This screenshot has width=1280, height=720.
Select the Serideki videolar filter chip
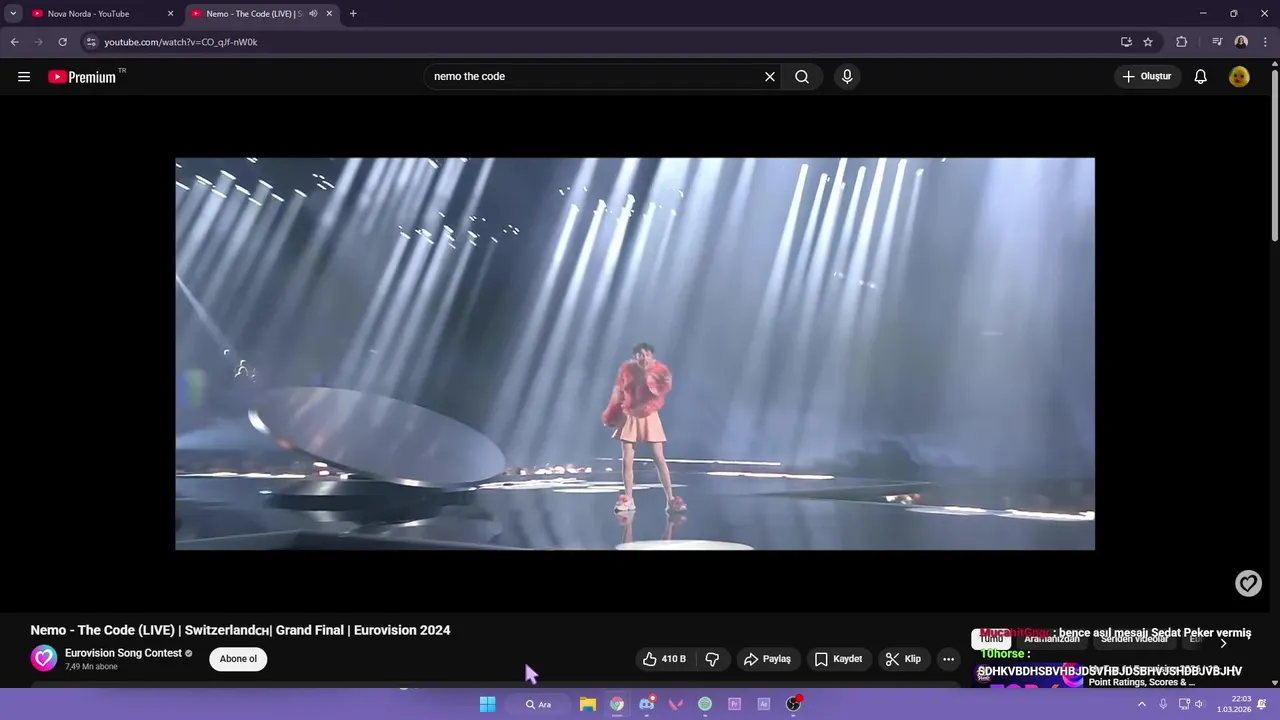tap(1134, 639)
